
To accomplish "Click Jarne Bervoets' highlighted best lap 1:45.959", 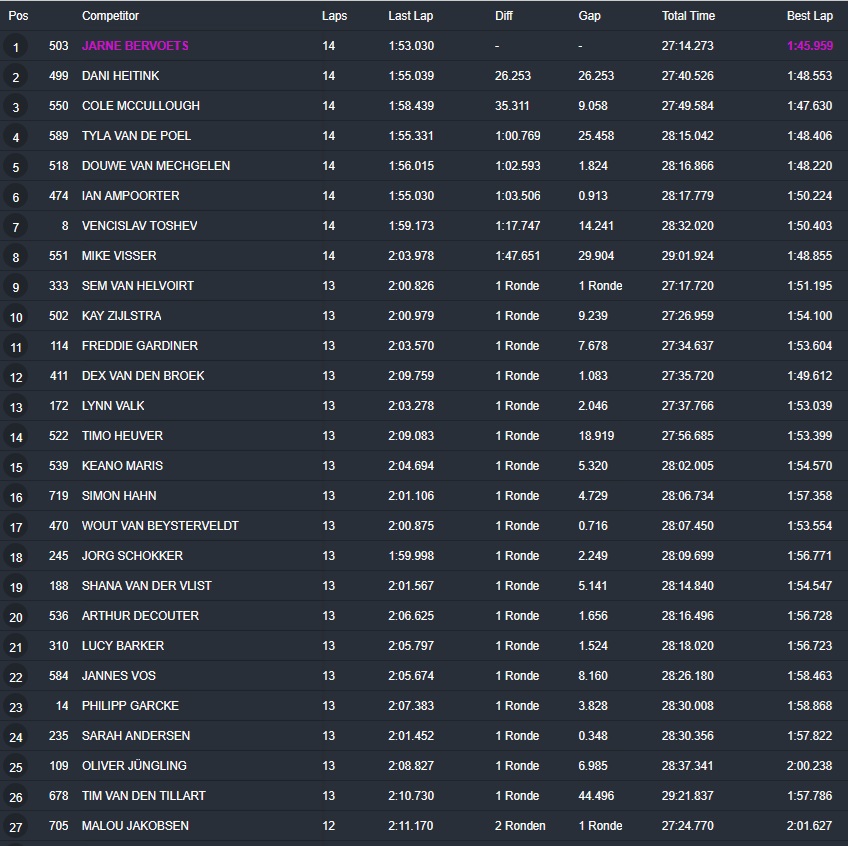I will pyautogui.click(x=809, y=46).
